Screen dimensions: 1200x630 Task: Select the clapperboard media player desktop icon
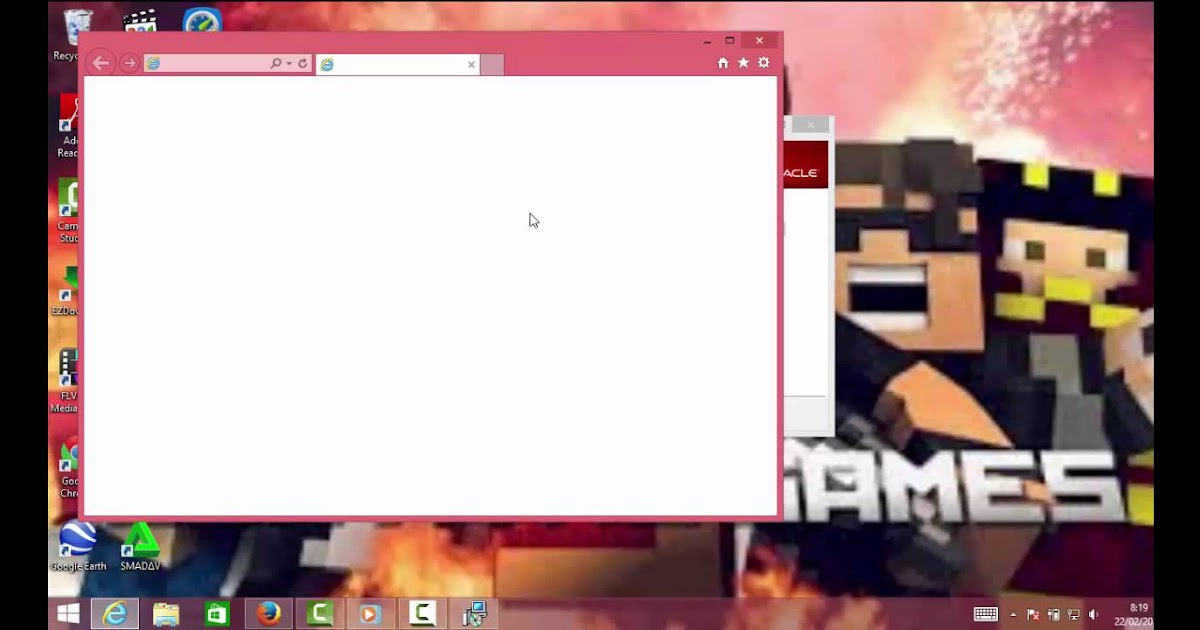tap(139, 22)
